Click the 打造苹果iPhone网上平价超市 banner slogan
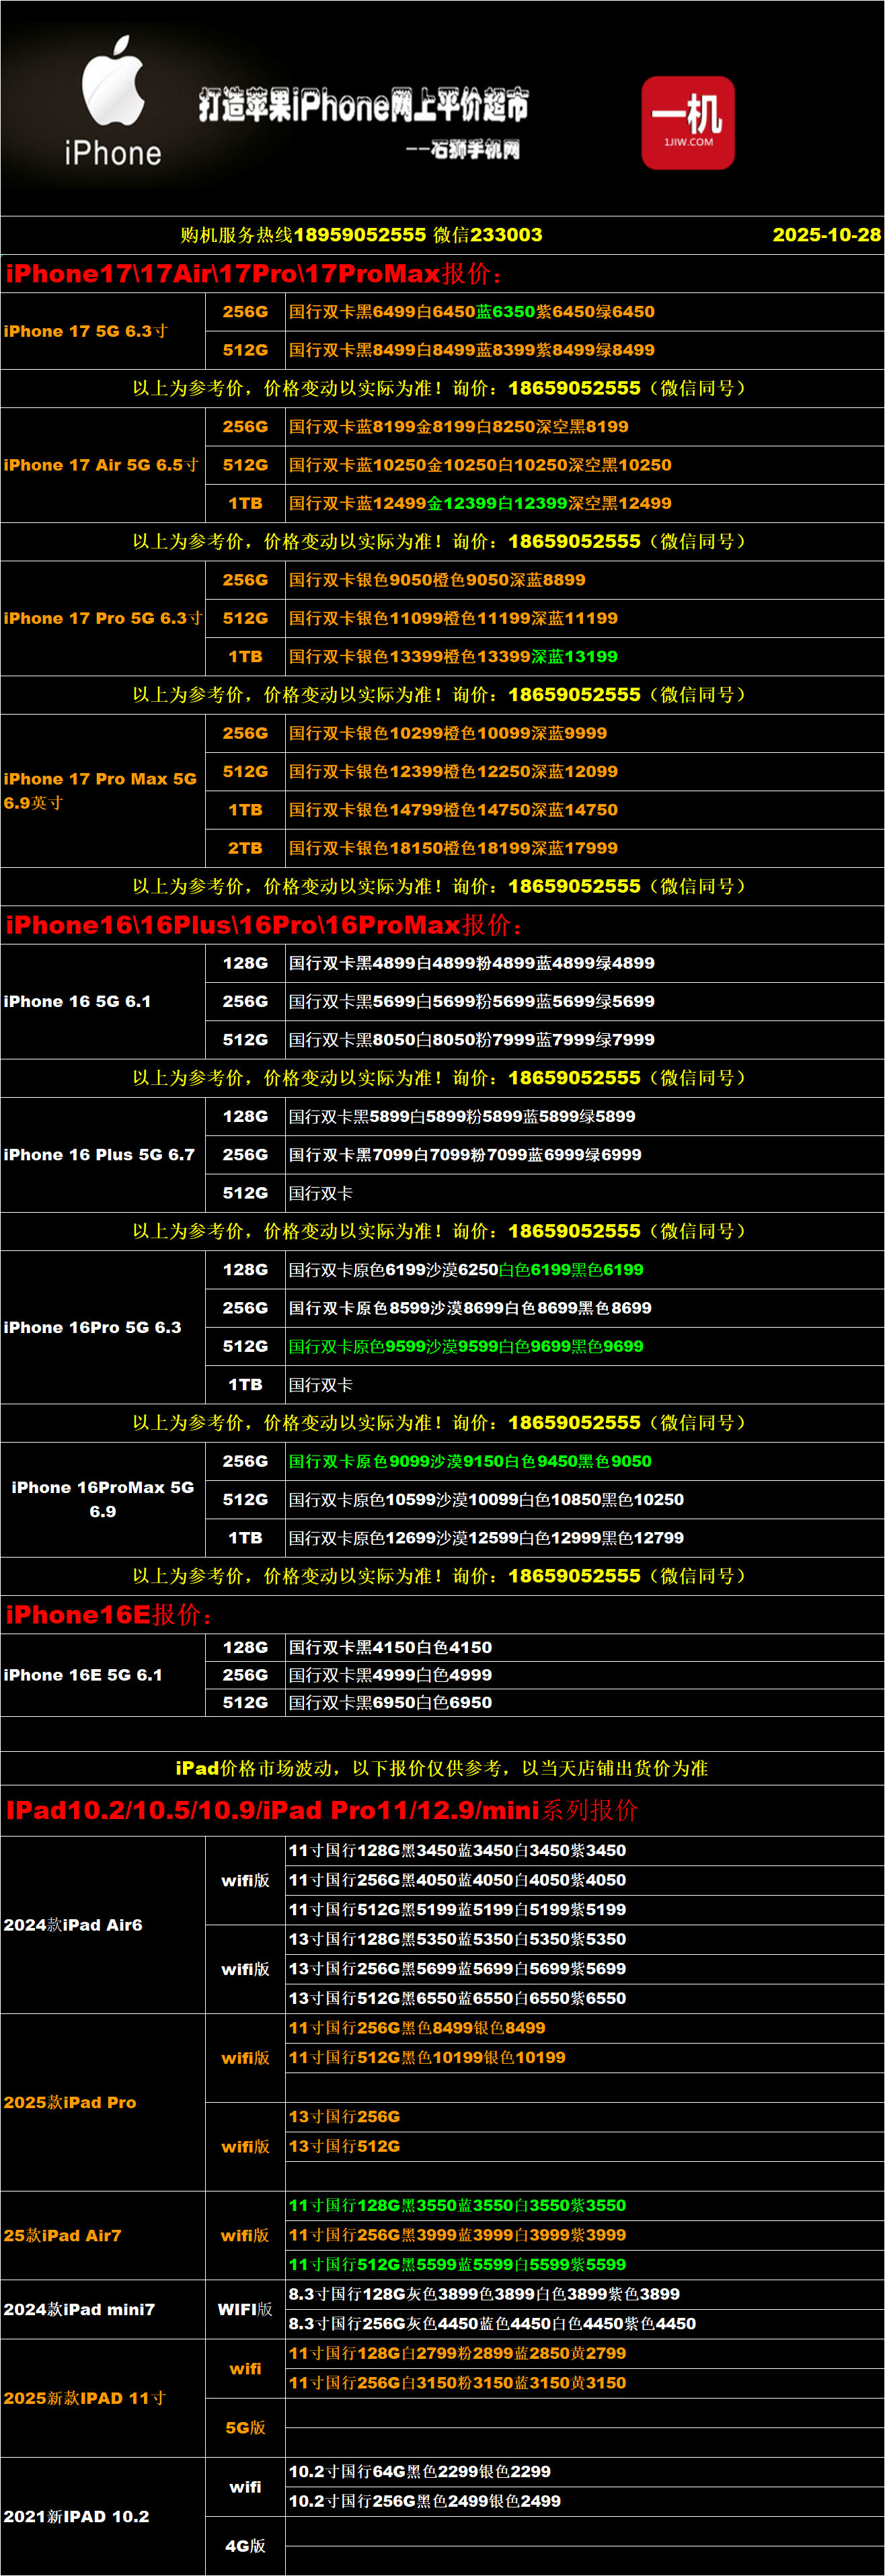885x2576 pixels. [x=363, y=105]
